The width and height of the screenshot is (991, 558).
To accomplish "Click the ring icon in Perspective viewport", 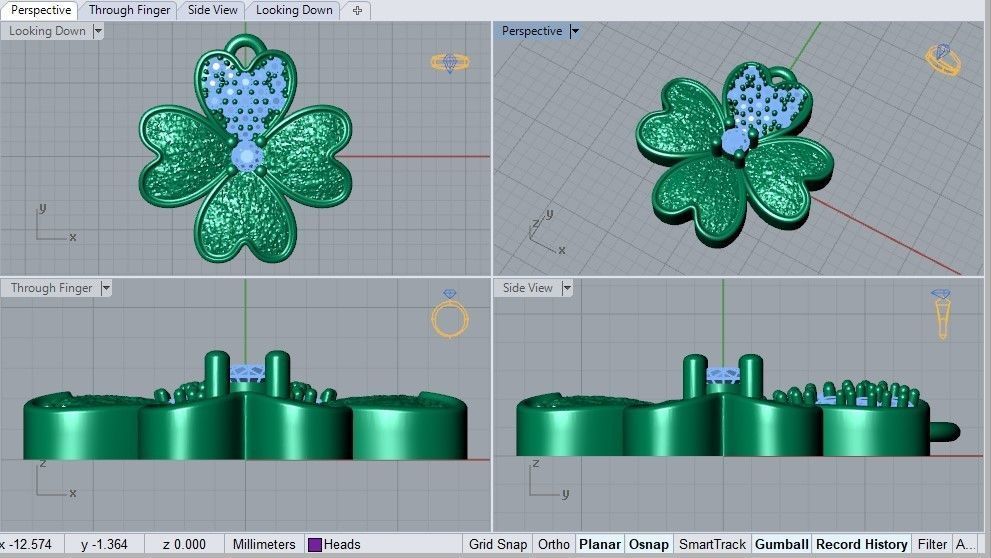I will (x=944, y=59).
